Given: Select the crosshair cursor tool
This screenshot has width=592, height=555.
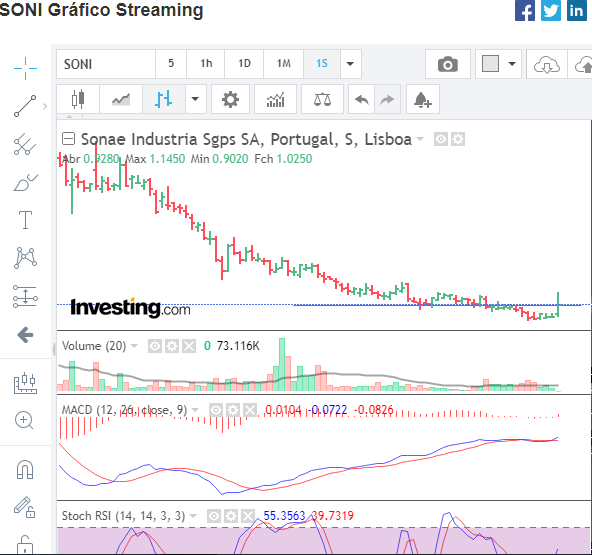Looking at the screenshot, I should tap(25, 68).
